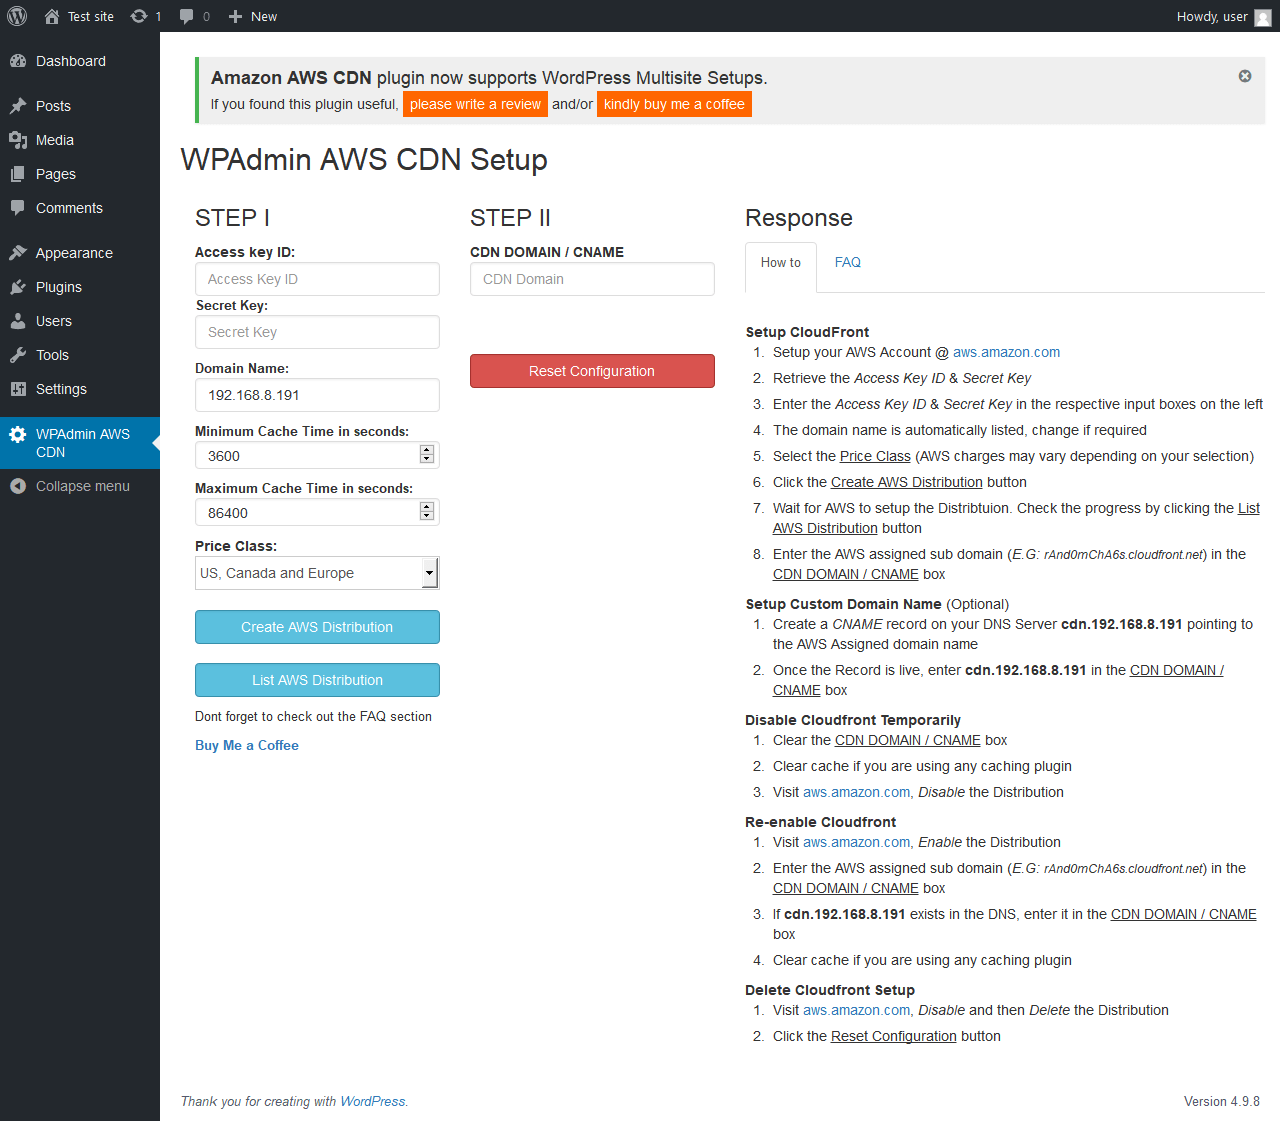Dismiss the Amazon AWS CDN notice
The image size is (1280, 1121).
click(1245, 76)
